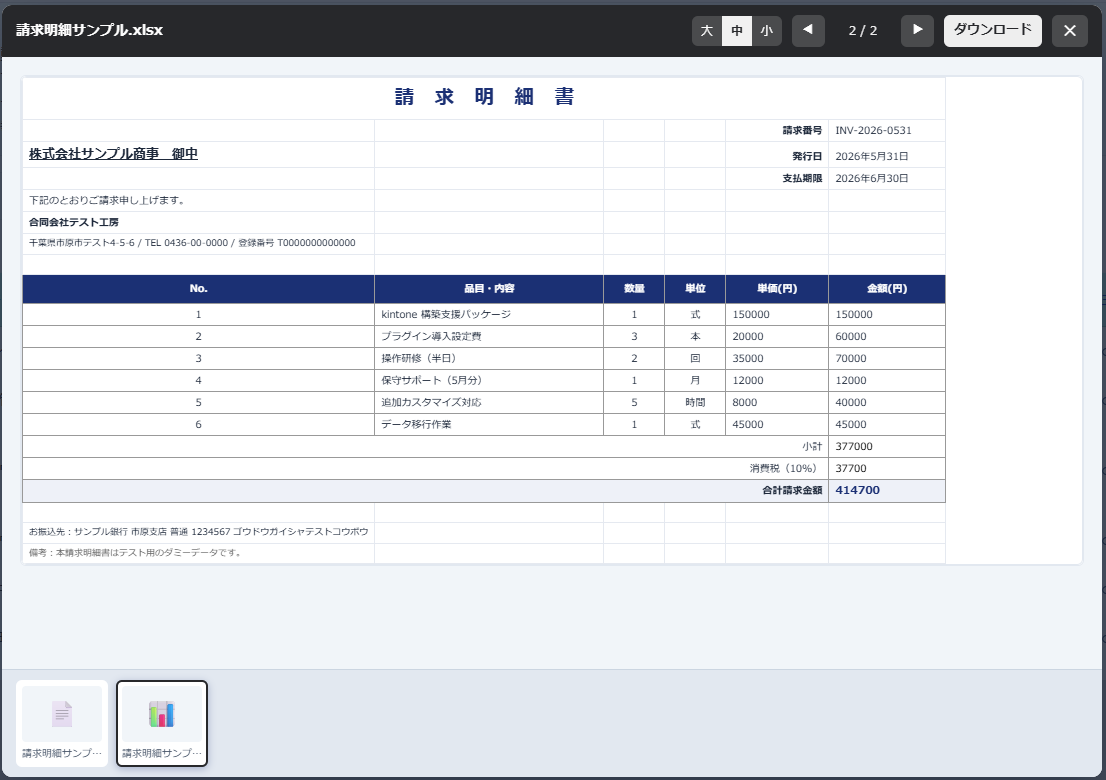Click 下記のとおりご請求申し上げます text

(108, 200)
